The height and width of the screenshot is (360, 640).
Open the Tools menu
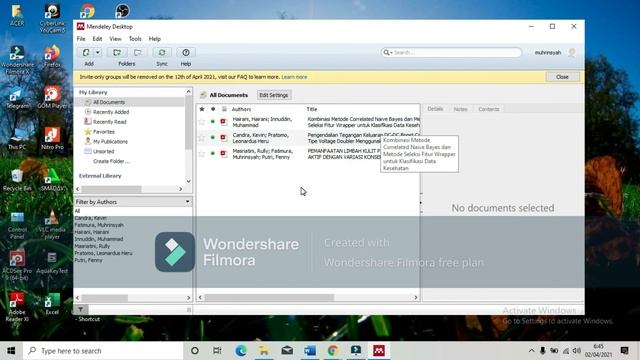[135, 39]
